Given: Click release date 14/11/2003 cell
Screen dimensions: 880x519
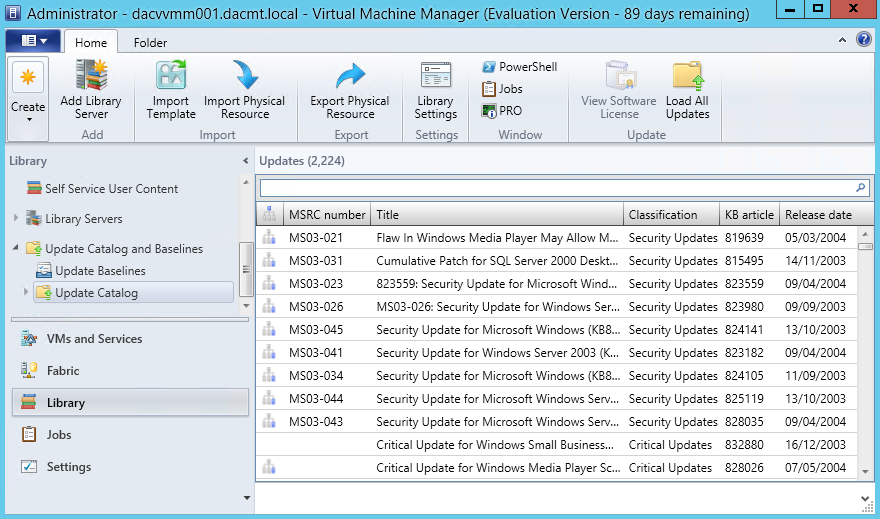Looking at the screenshot, I should [815, 261].
